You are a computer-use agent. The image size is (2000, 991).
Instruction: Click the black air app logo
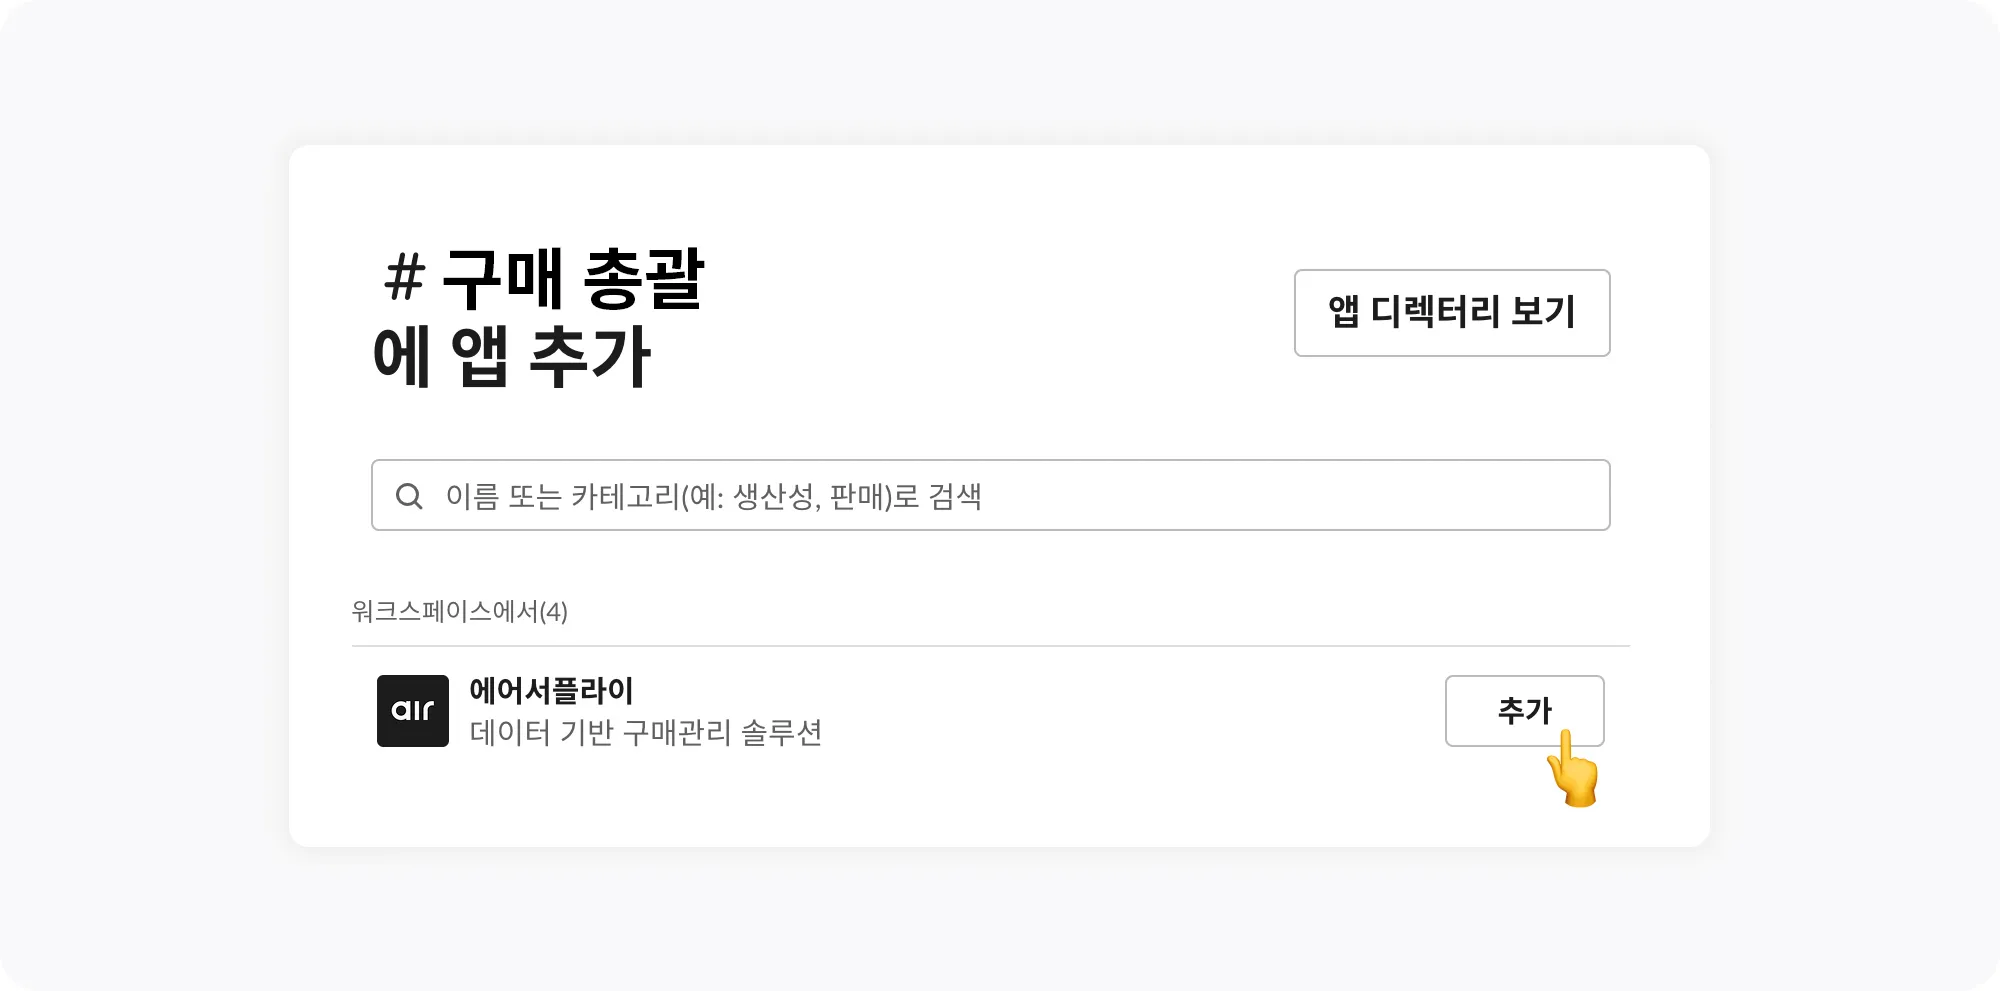click(x=412, y=711)
